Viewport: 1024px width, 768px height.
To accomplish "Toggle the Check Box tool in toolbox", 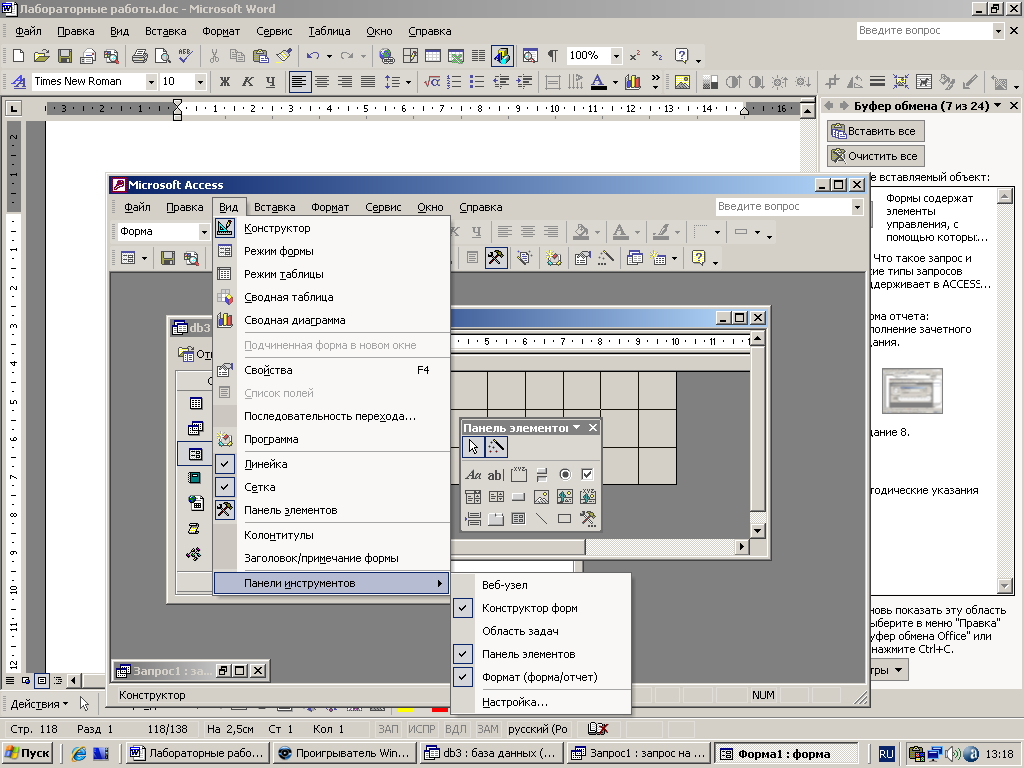I will click(x=587, y=475).
